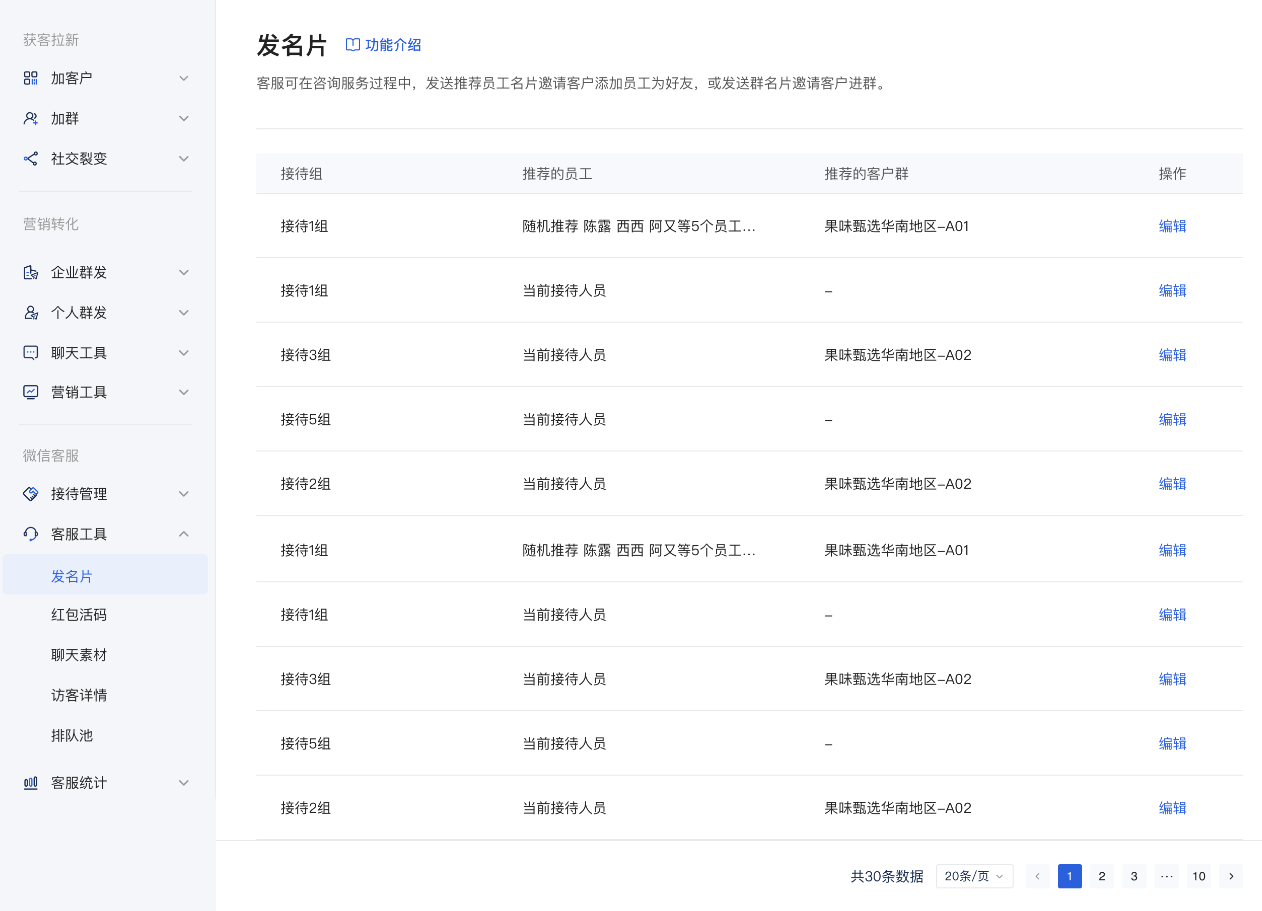1262x911 pixels.
Task: Click the book icon beside 功能介绍
Action: (352, 45)
